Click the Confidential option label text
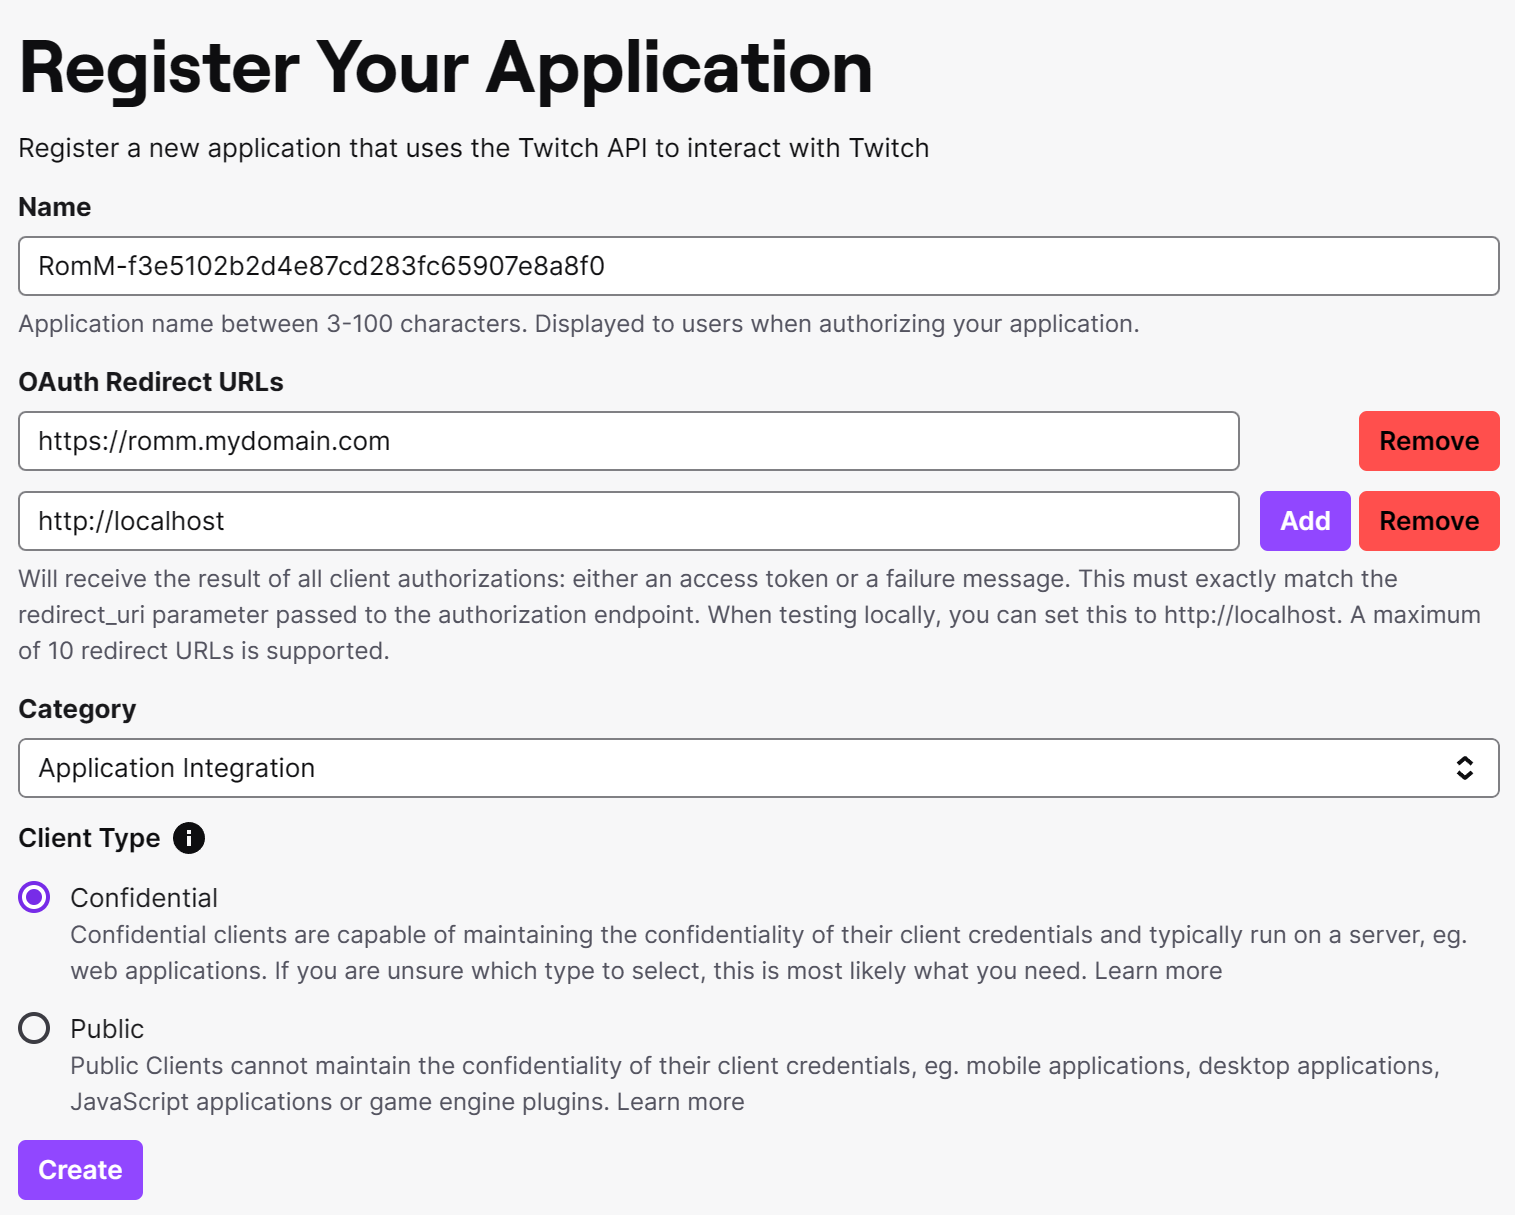 point(144,898)
